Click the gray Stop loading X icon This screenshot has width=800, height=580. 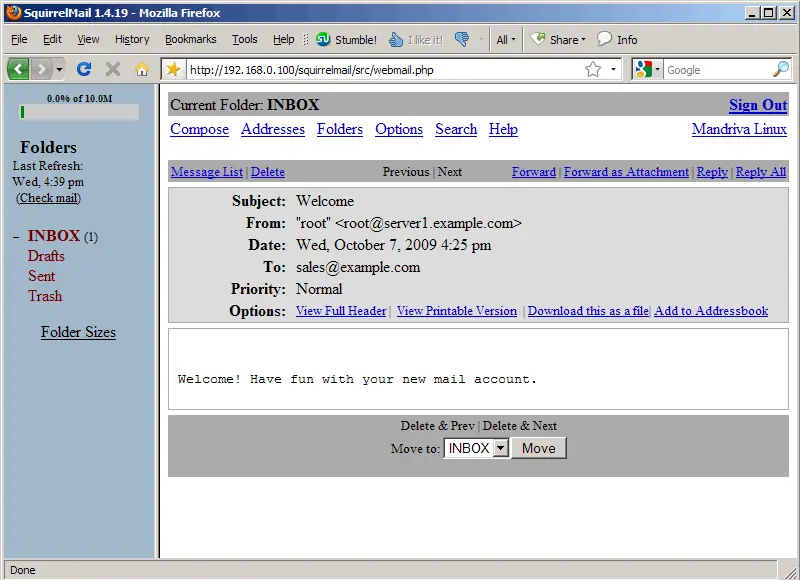[113, 69]
